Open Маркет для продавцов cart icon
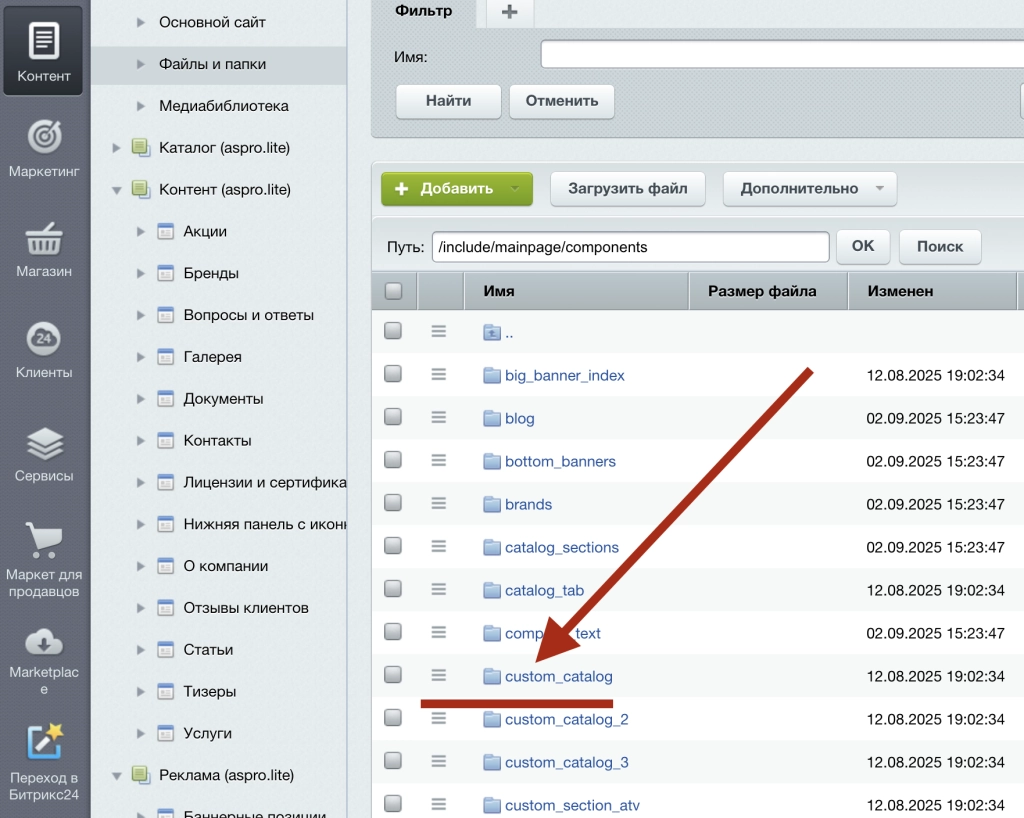 point(44,541)
